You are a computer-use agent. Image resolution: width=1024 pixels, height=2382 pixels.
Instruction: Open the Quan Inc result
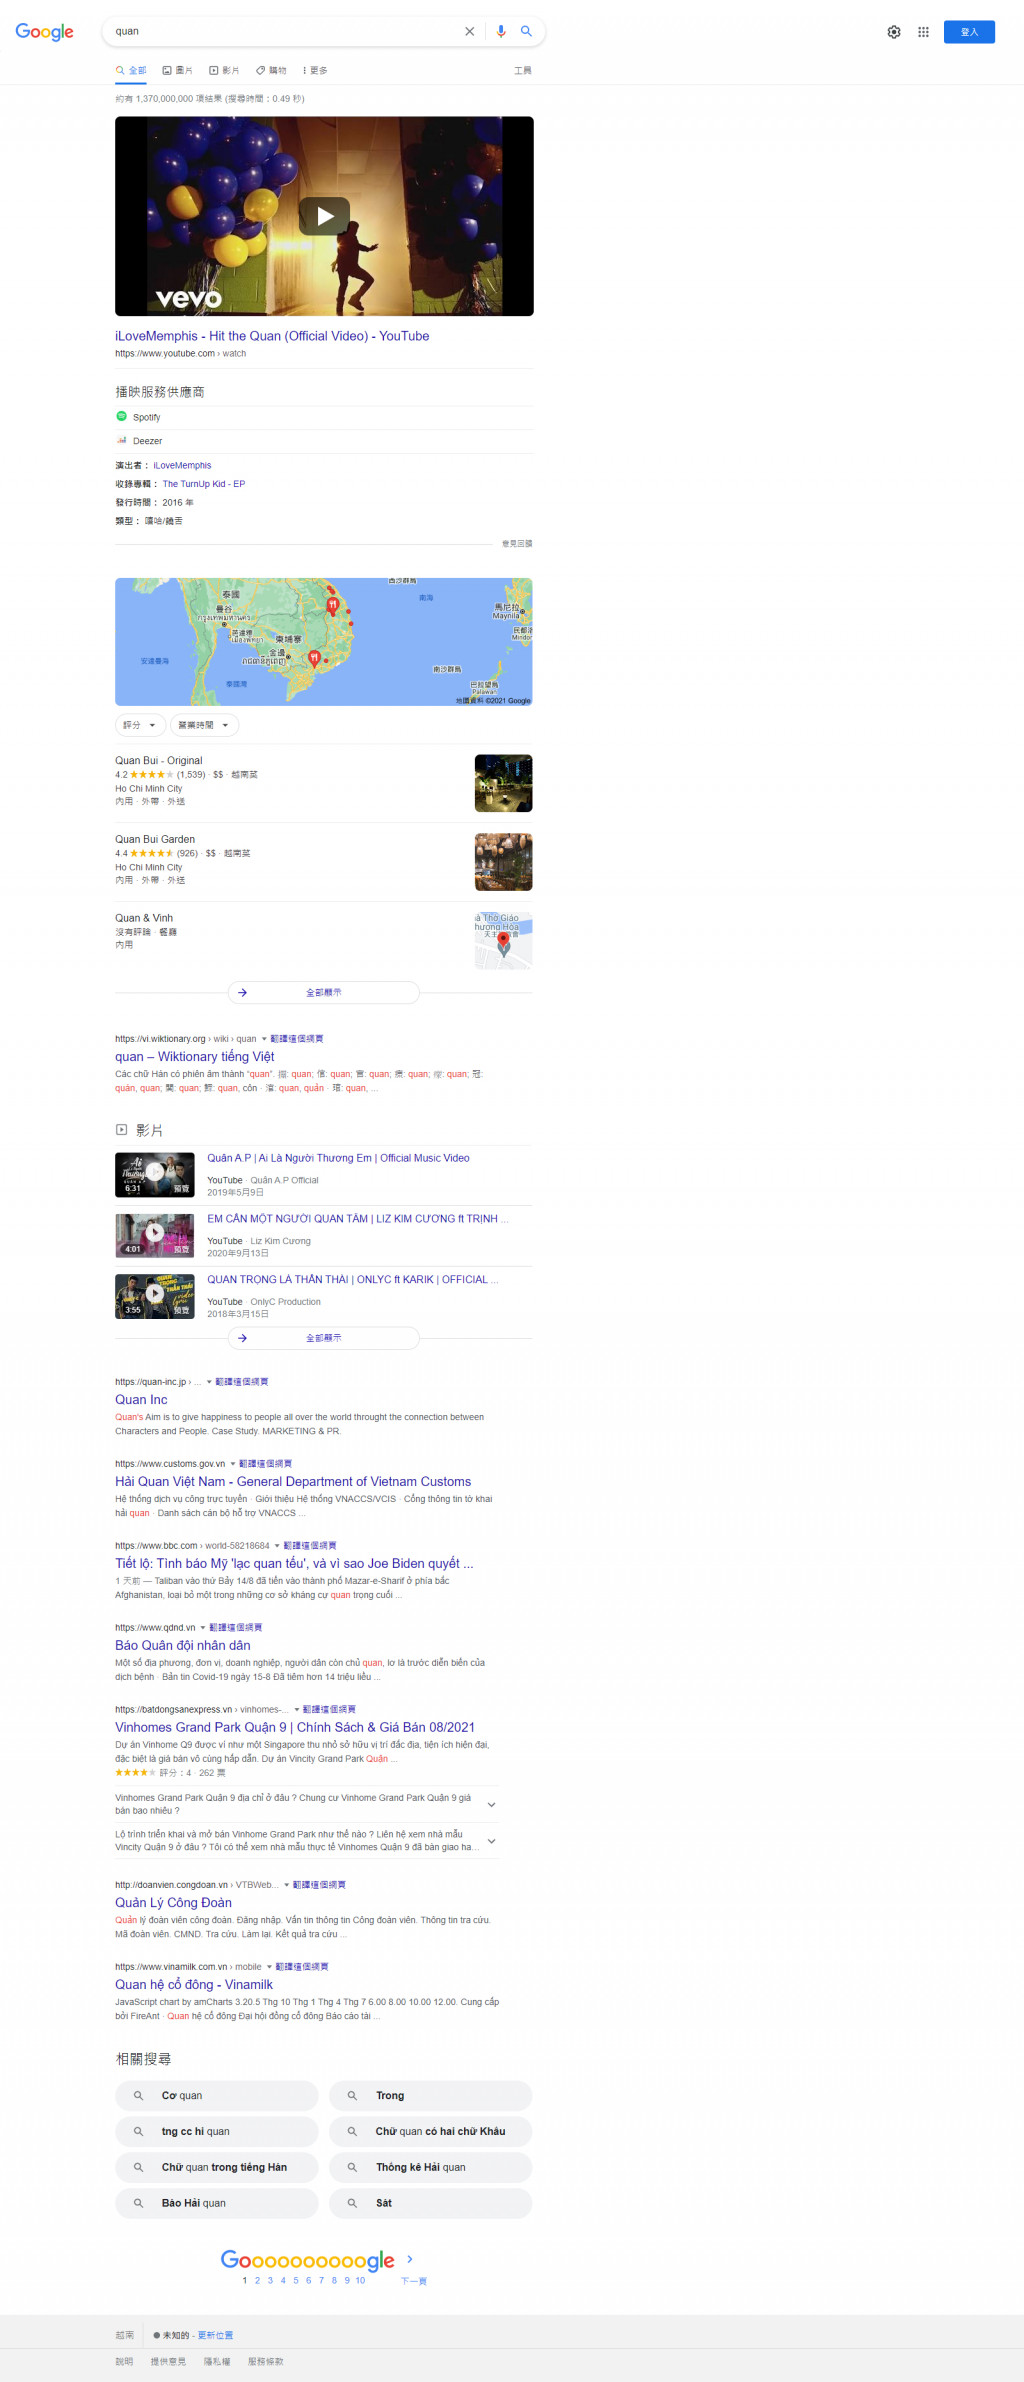(x=141, y=1400)
